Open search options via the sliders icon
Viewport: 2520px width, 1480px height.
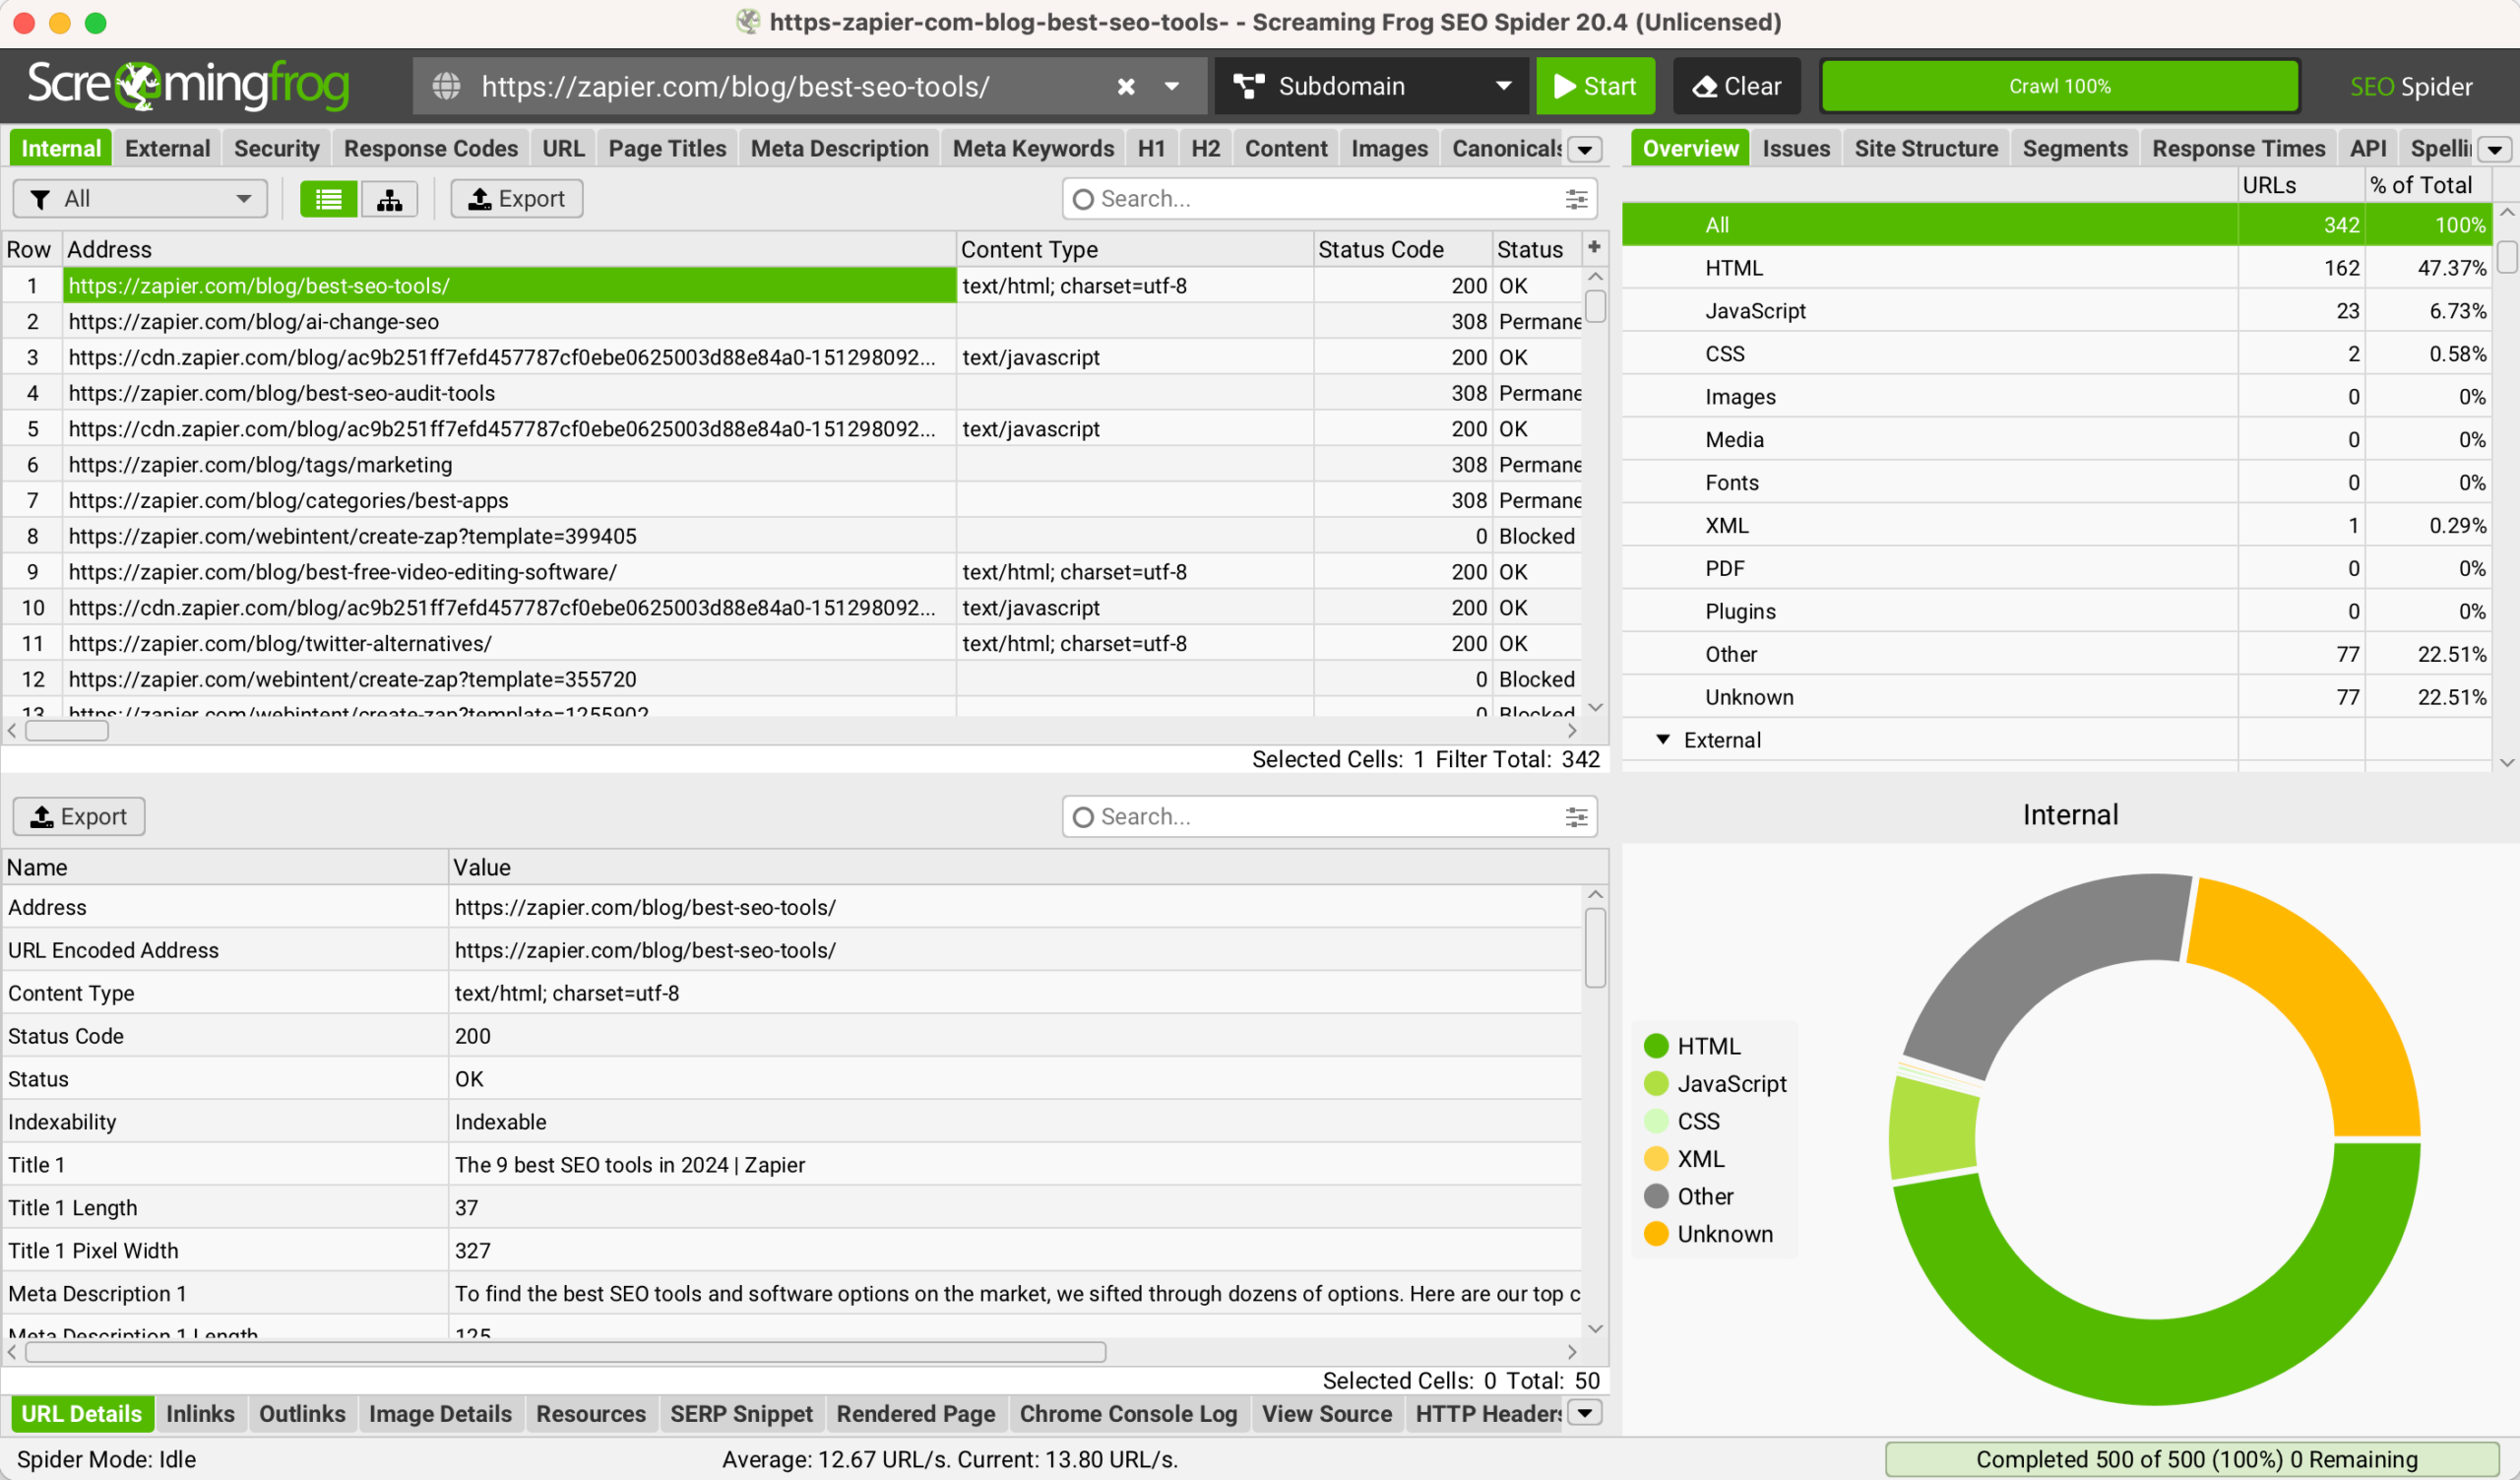pyautogui.click(x=1576, y=198)
